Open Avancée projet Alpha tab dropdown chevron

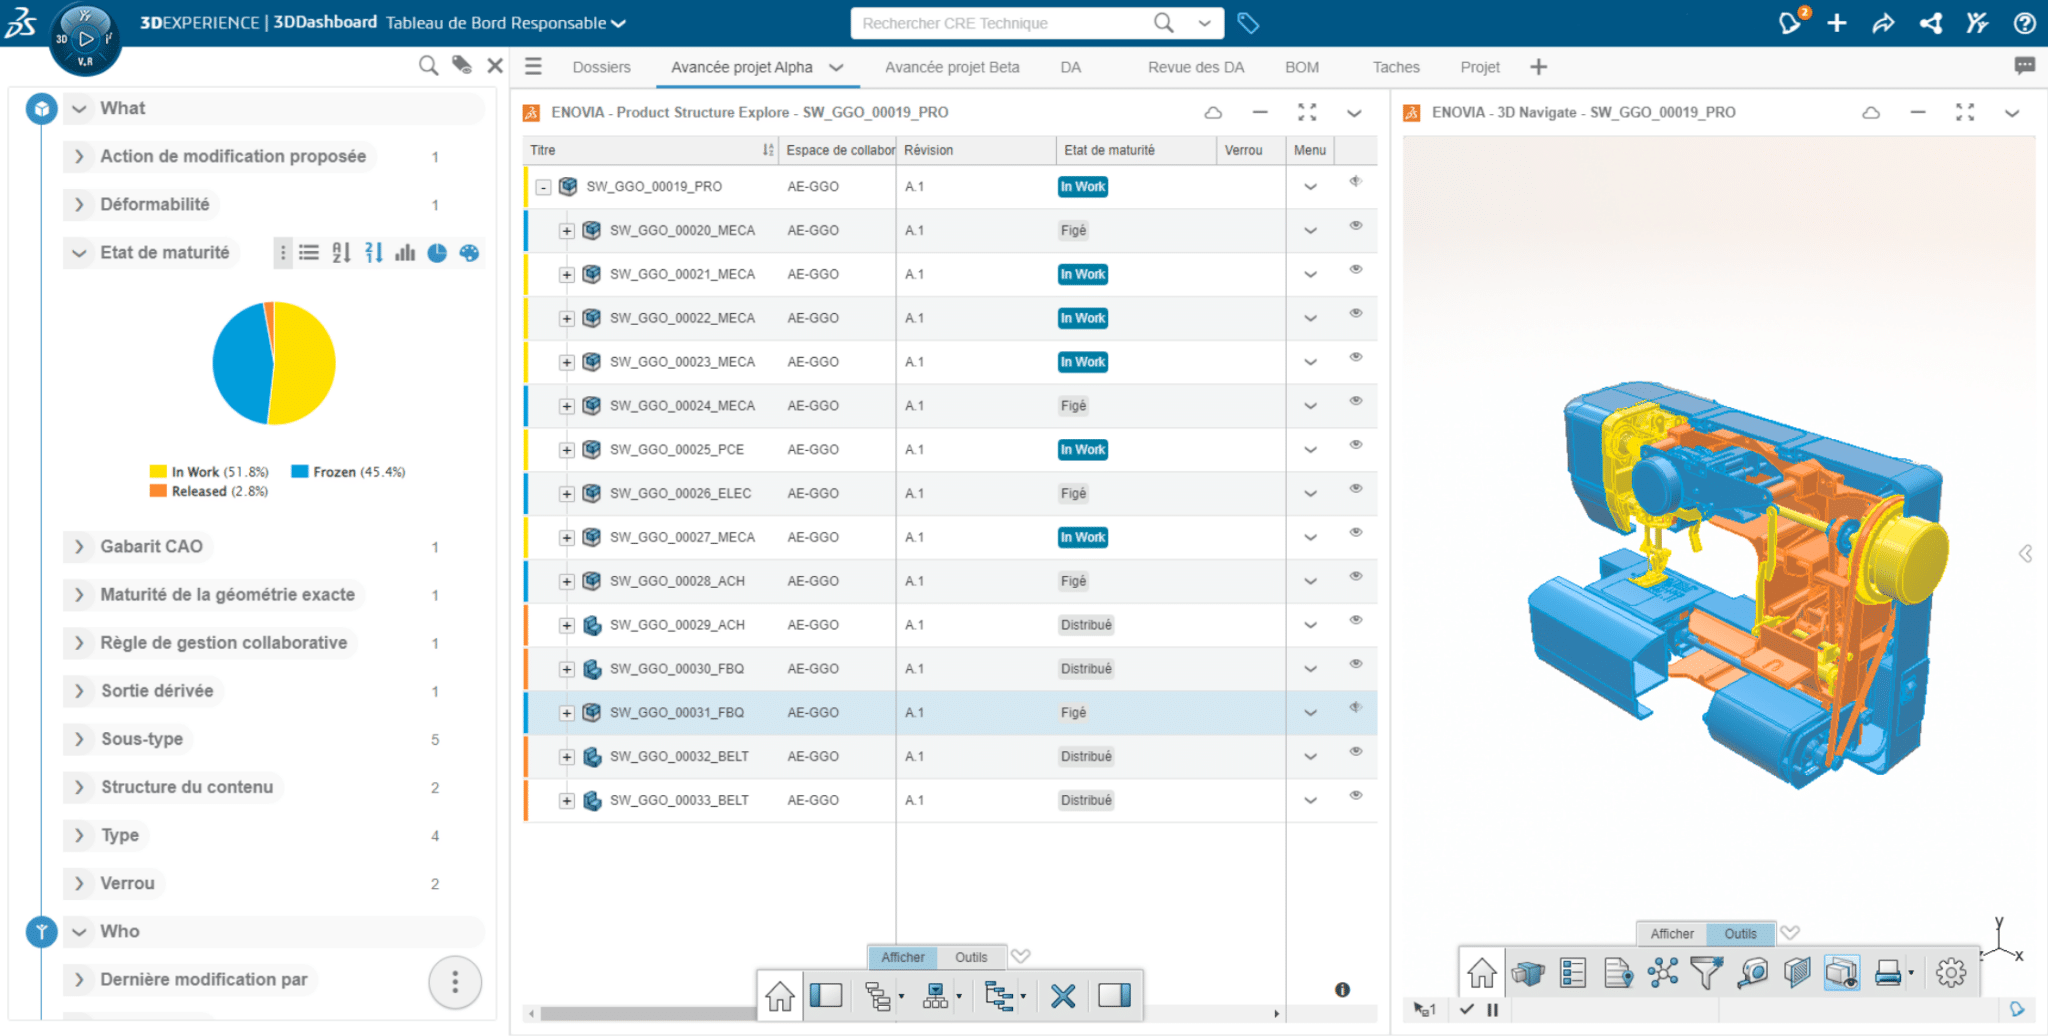[x=837, y=67]
